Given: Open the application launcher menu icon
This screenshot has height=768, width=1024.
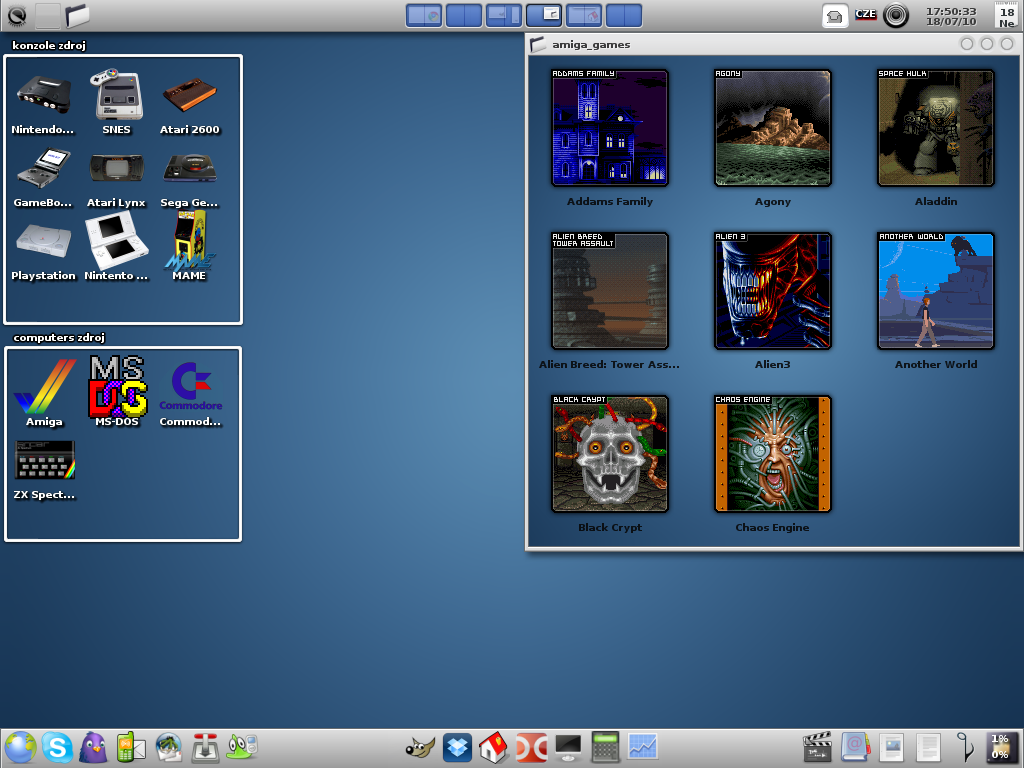Looking at the screenshot, I should 17,15.
